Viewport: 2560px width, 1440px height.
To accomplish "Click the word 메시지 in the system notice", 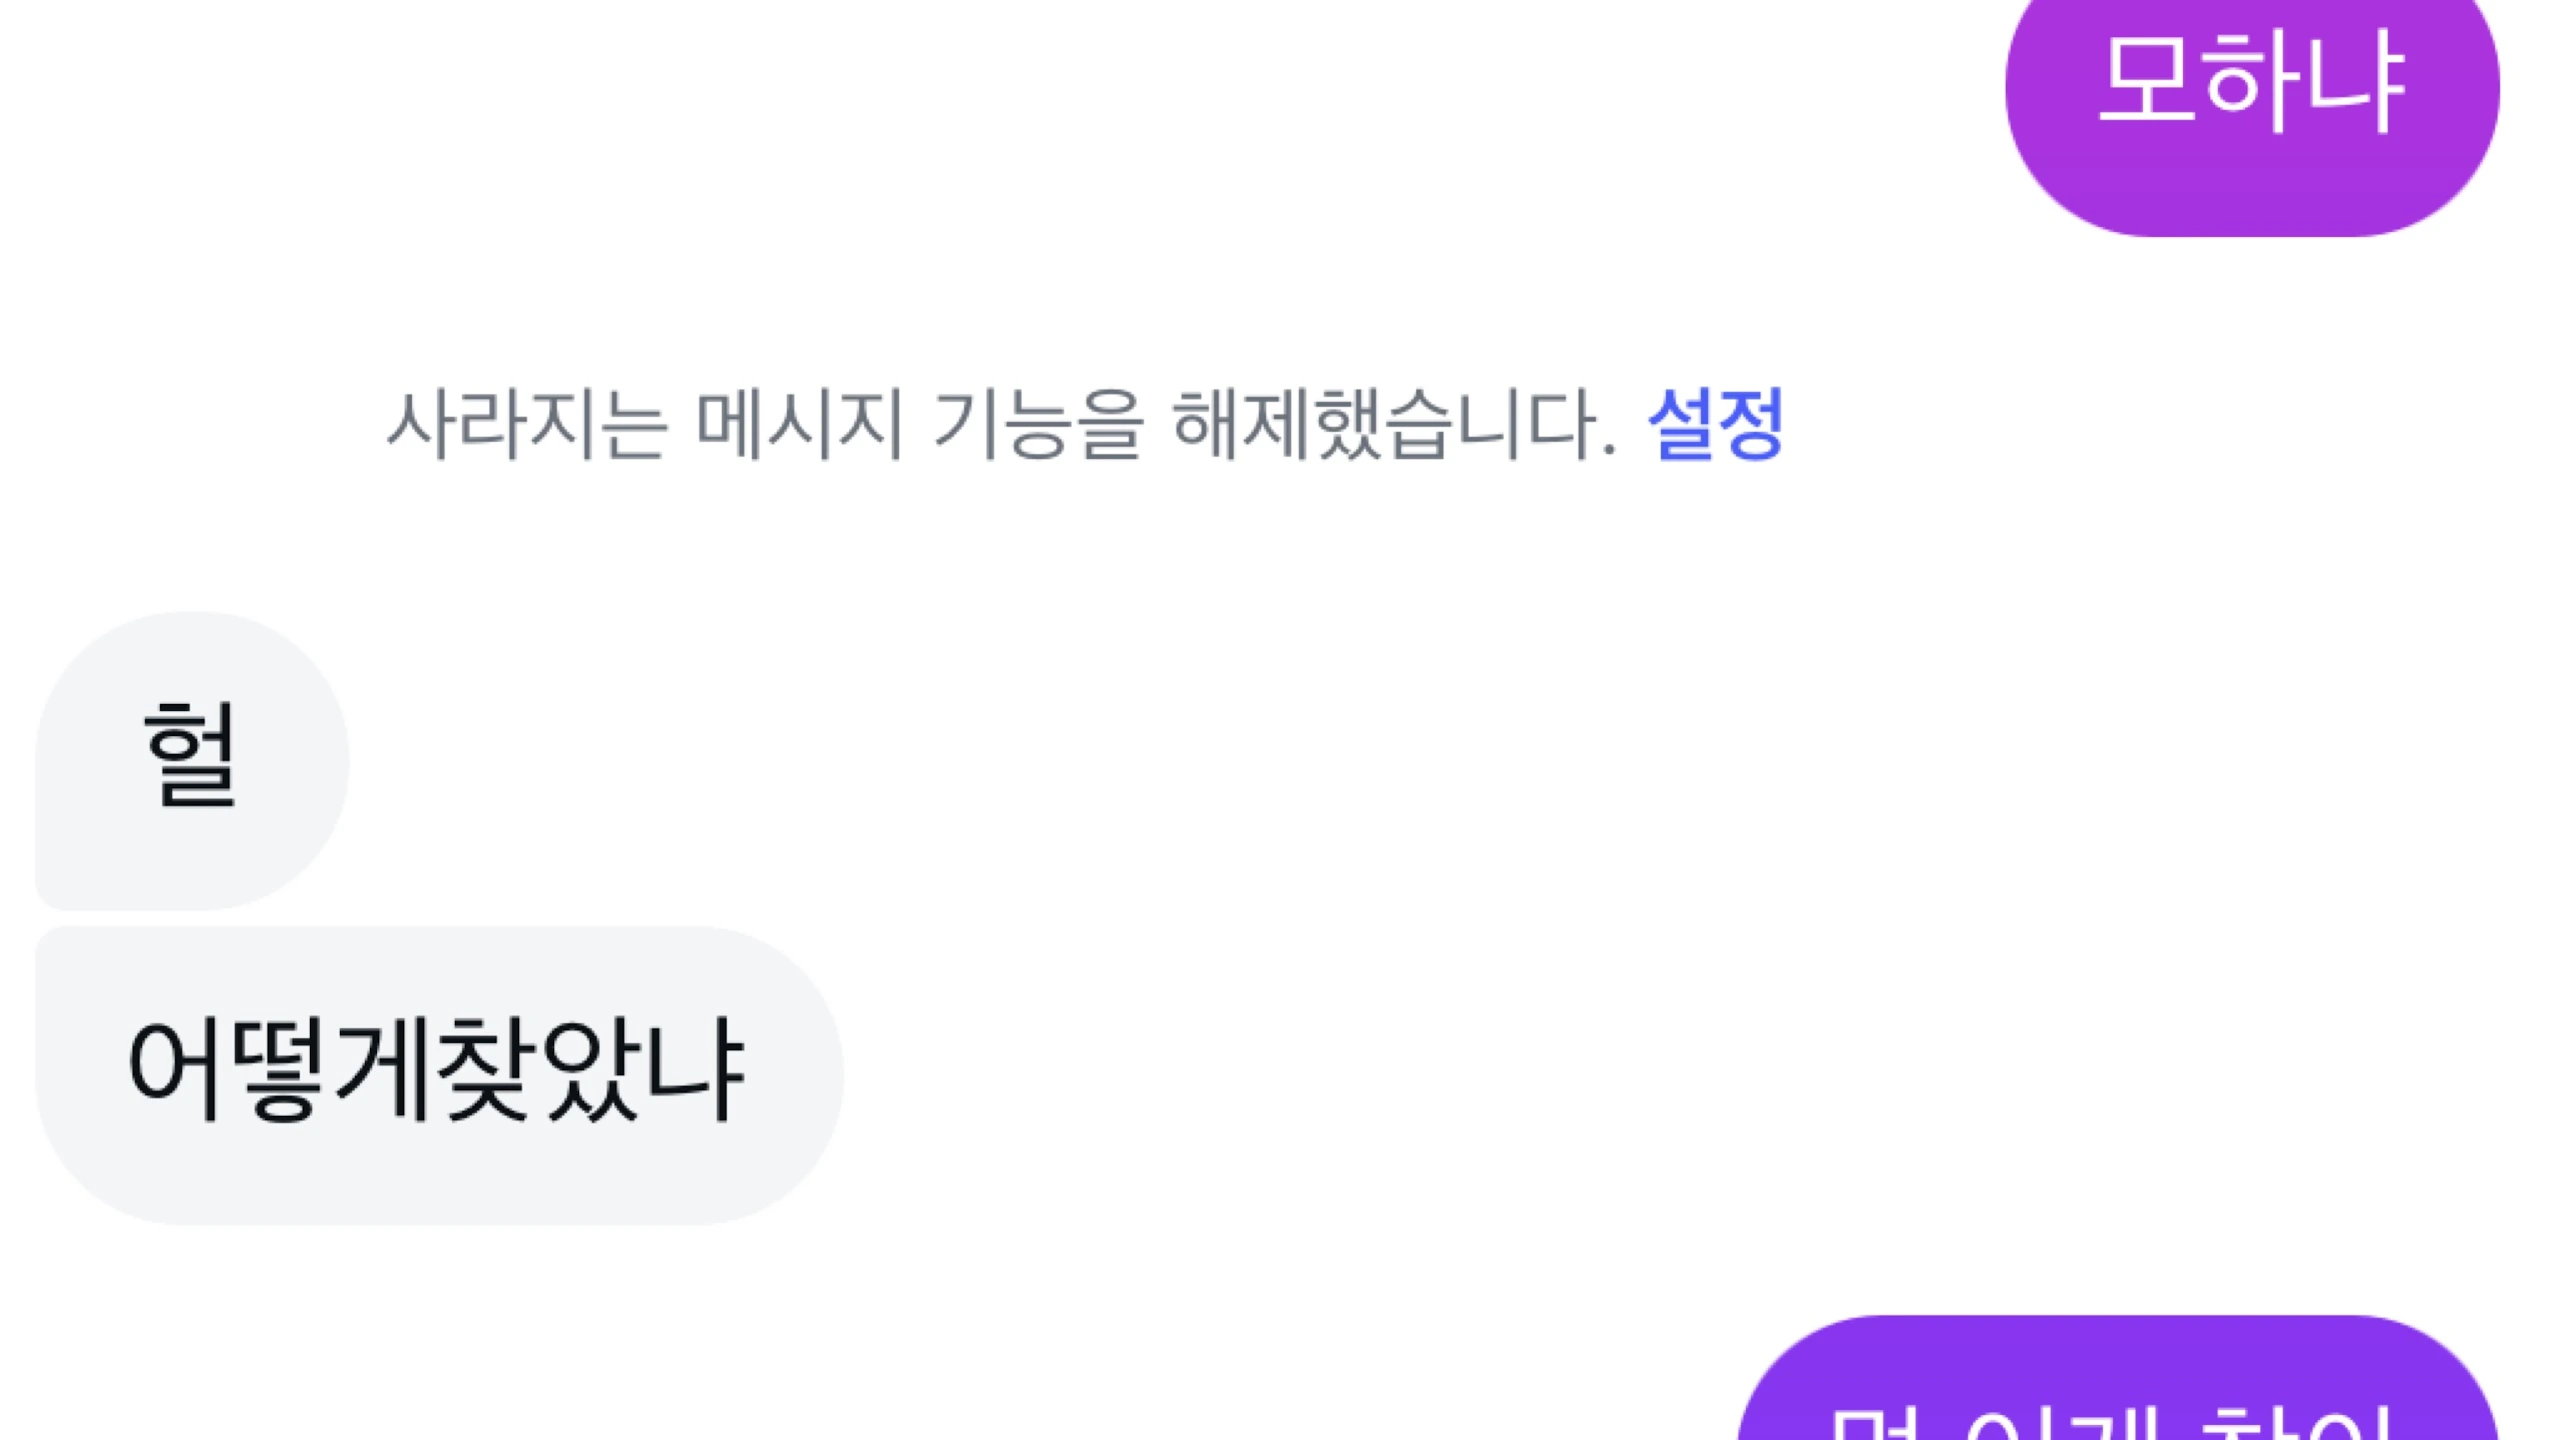I will tap(799, 424).
